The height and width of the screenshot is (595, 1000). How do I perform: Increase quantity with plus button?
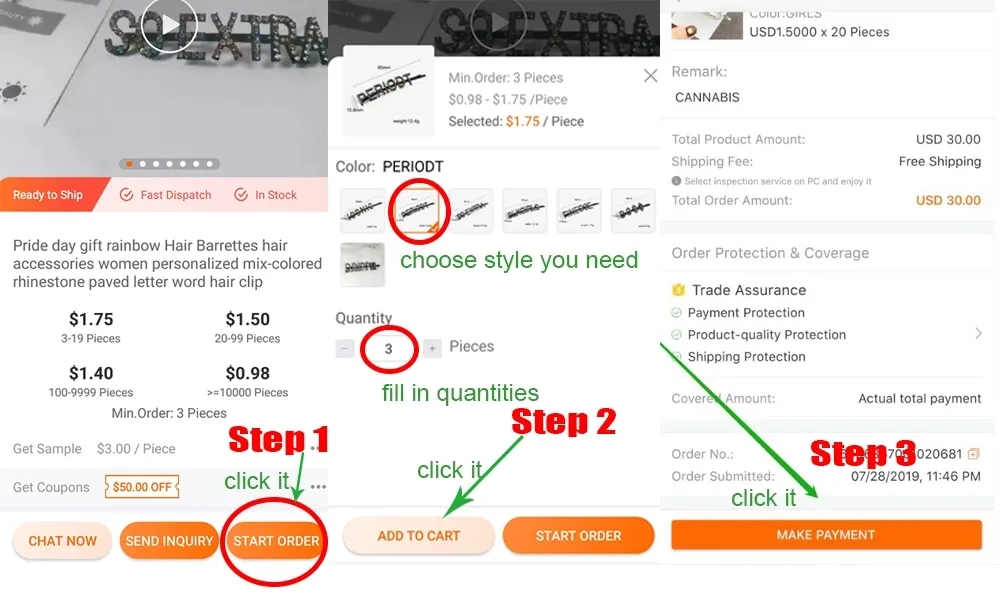pos(432,348)
